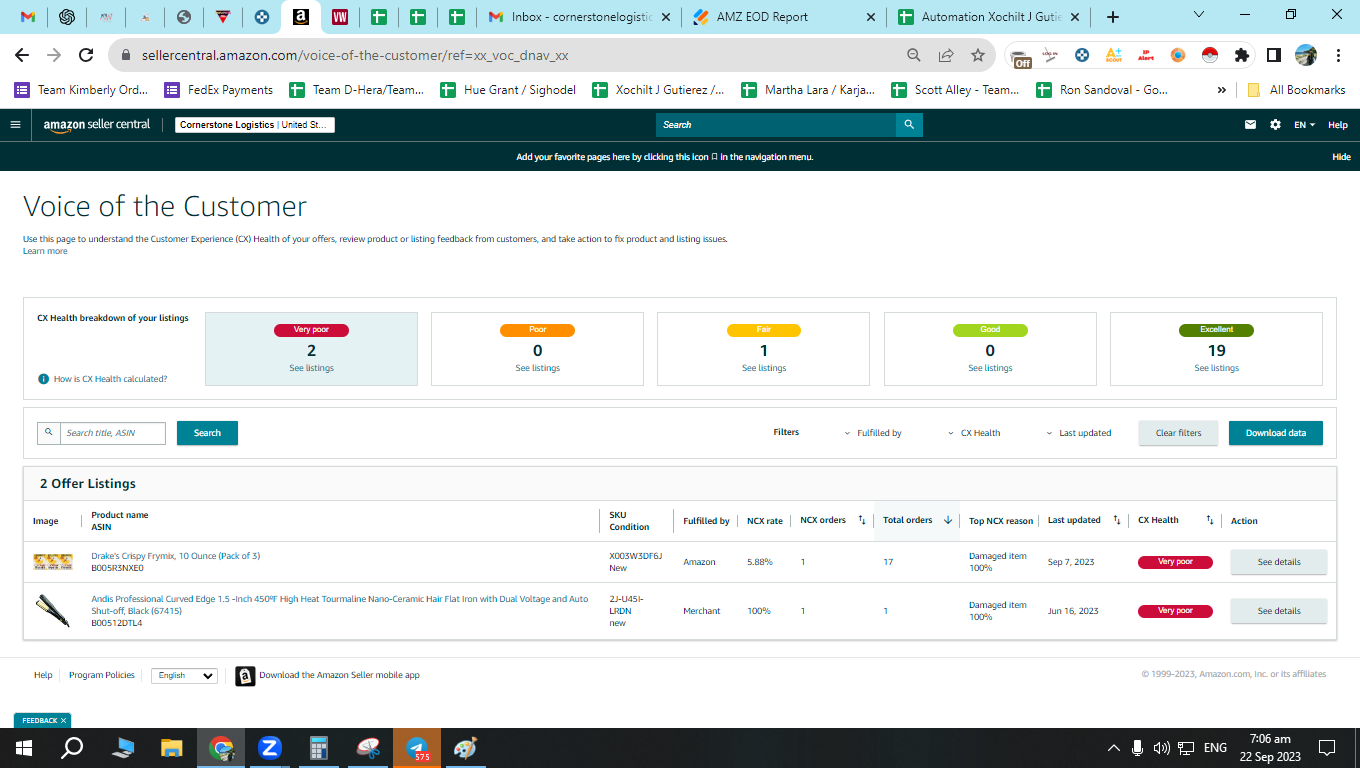
Task: Open the Cornerstone Logistics account switcher
Action: point(255,125)
